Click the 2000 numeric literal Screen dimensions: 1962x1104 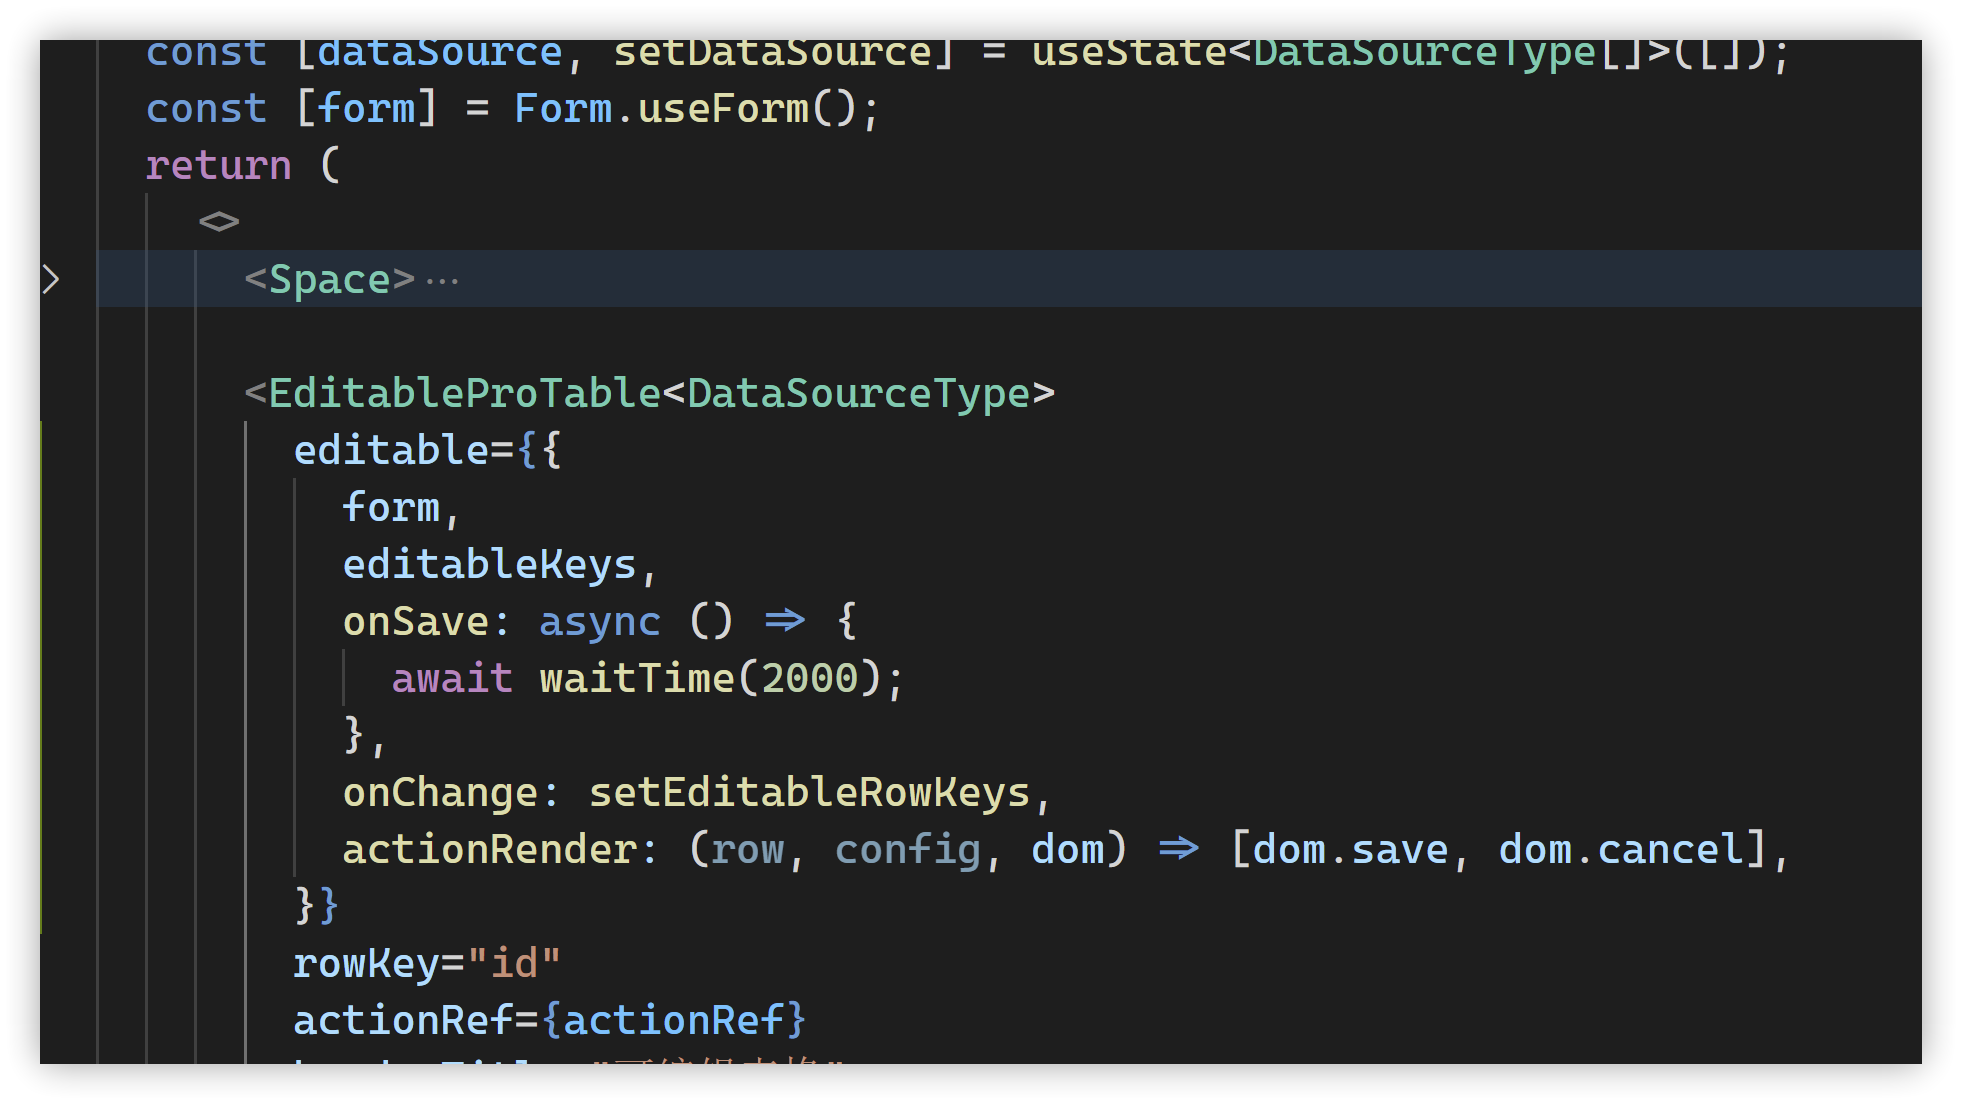pyautogui.click(x=809, y=678)
